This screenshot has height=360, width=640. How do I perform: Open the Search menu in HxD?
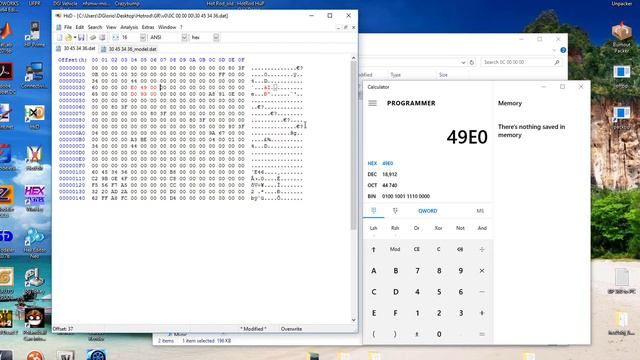[x=95, y=27]
